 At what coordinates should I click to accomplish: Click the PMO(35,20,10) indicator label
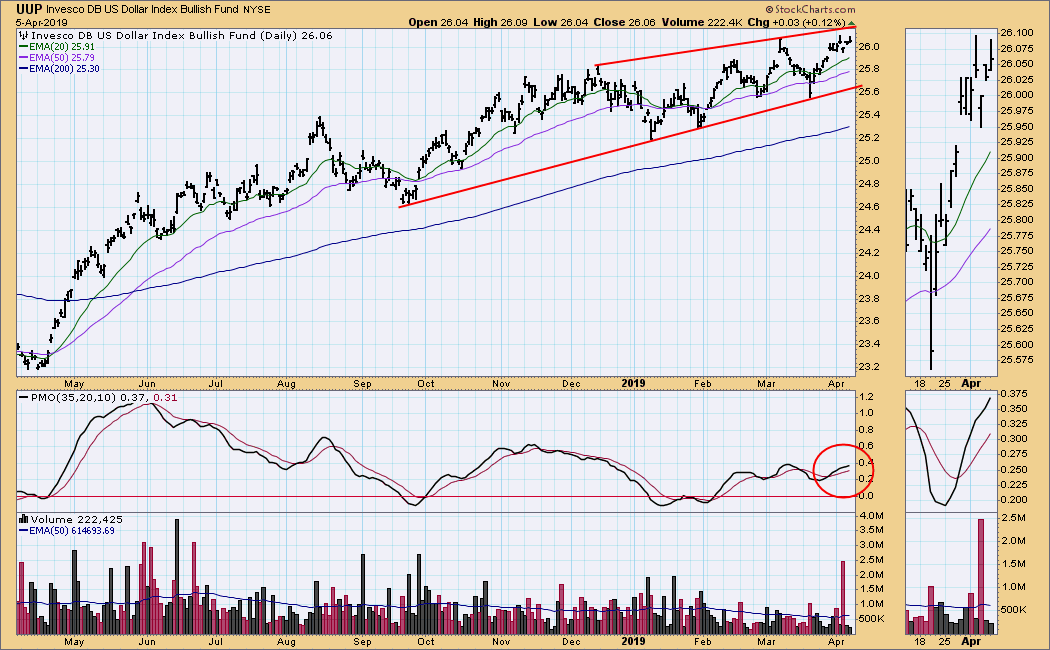point(72,398)
